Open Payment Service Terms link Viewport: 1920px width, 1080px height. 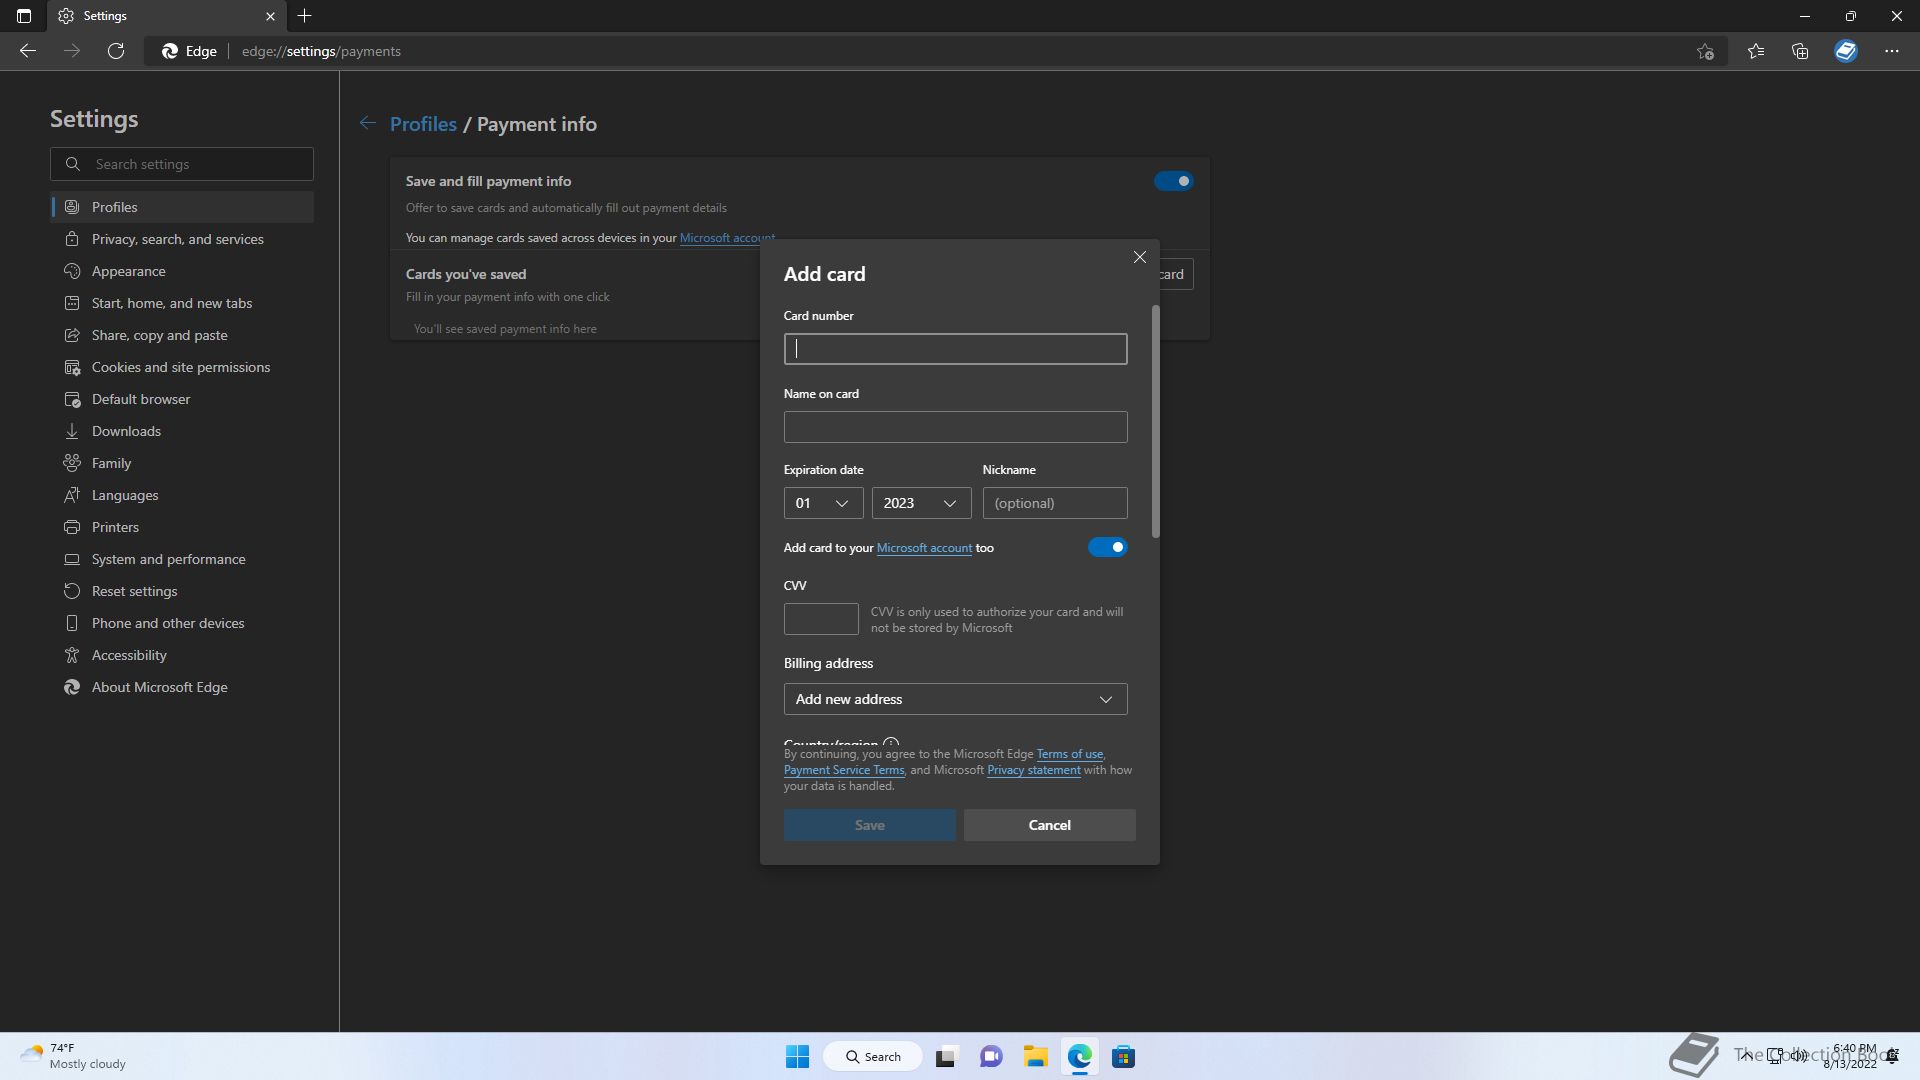(844, 770)
